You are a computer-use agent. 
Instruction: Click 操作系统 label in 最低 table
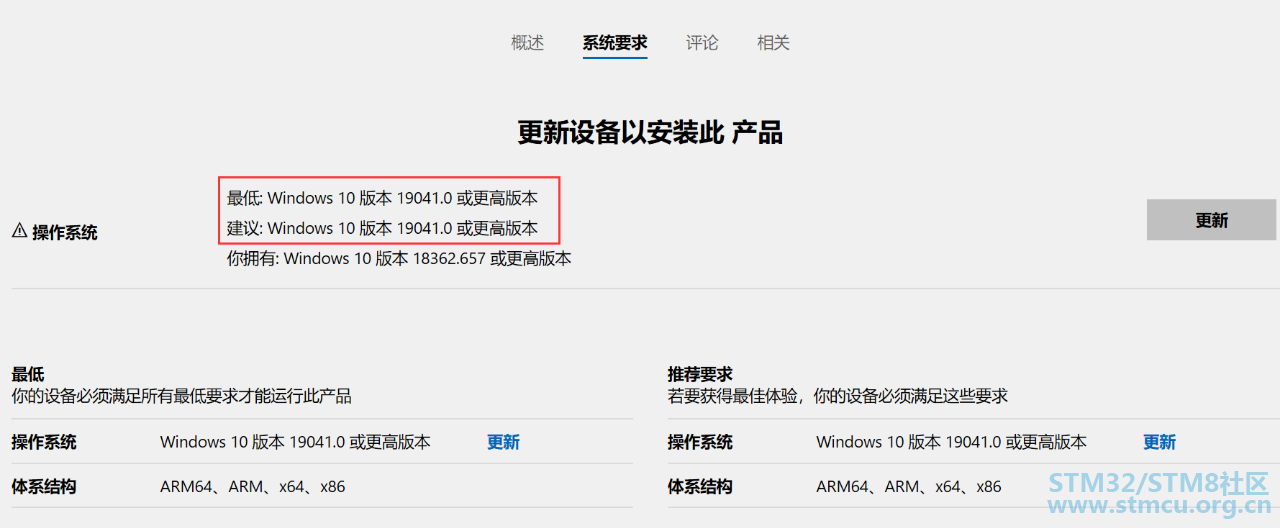[x=44, y=442]
